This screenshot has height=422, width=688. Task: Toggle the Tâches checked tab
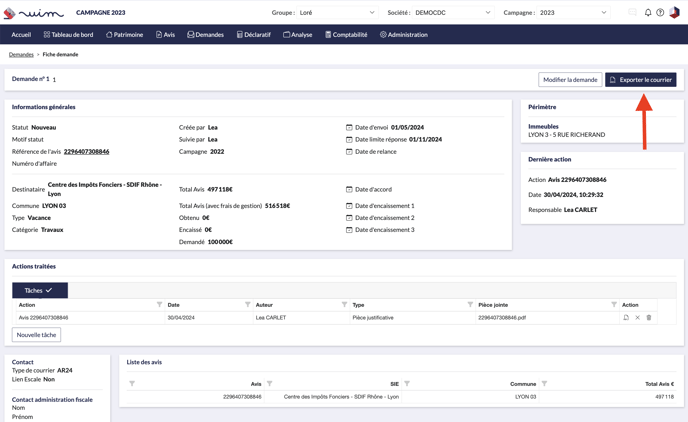(x=40, y=290)
